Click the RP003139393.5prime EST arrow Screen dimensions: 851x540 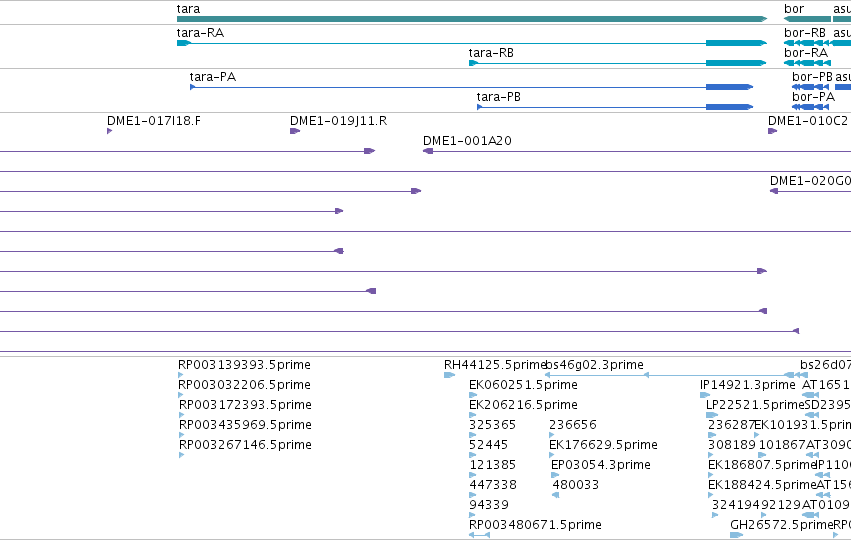(x=181, y=375)
